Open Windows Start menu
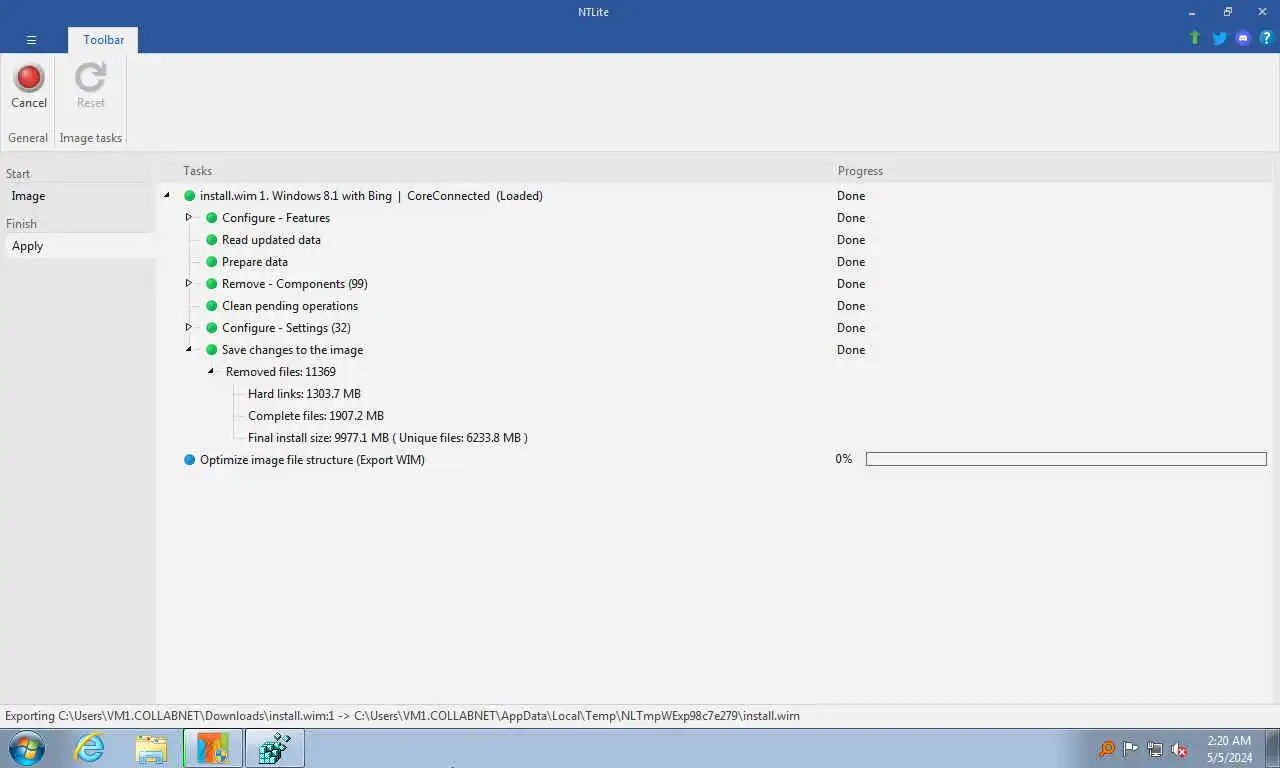This screenshot has width=1280, height=768. (27, 748)
